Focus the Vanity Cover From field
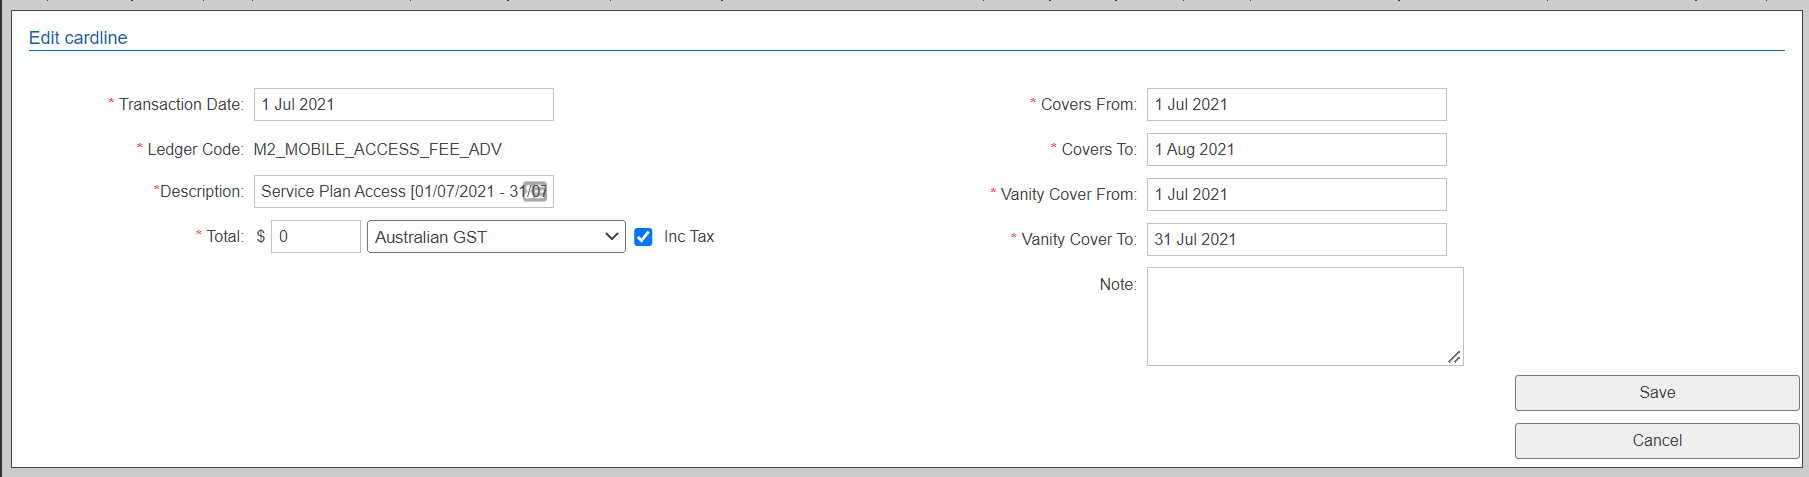The image size is (1809, 477). pyautogui.click(x=1296, y=195)
